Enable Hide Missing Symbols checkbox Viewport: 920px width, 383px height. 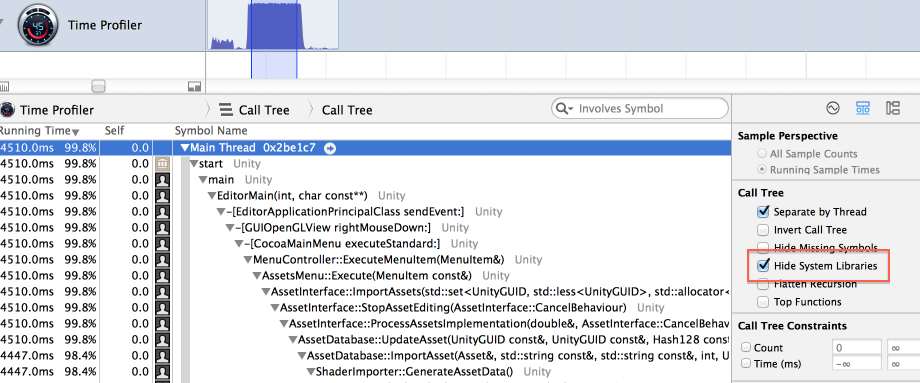tap(763, 247)
